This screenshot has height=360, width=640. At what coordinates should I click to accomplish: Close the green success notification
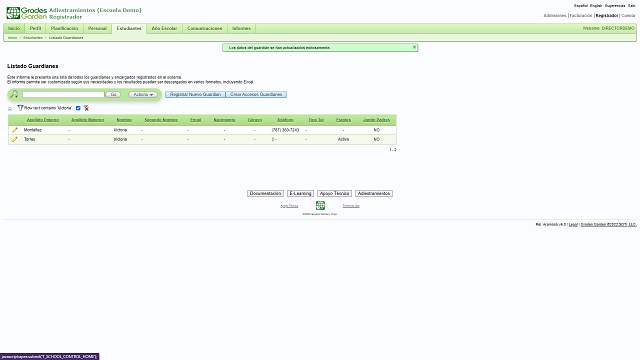(x=414, y=47)
